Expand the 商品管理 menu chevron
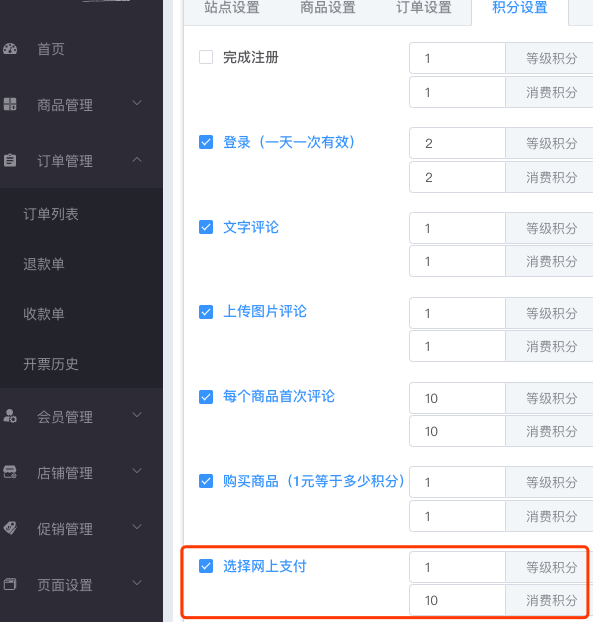Screen dimensions: 593x622 (137, 103)
